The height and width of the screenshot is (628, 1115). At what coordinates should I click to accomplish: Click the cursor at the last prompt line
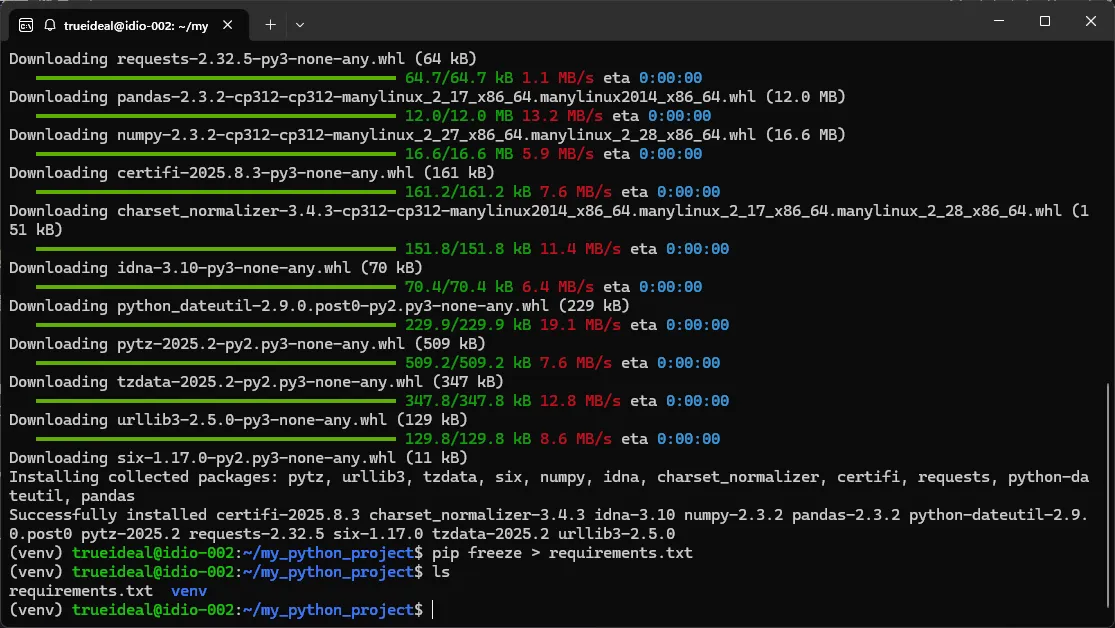[433, 610]
